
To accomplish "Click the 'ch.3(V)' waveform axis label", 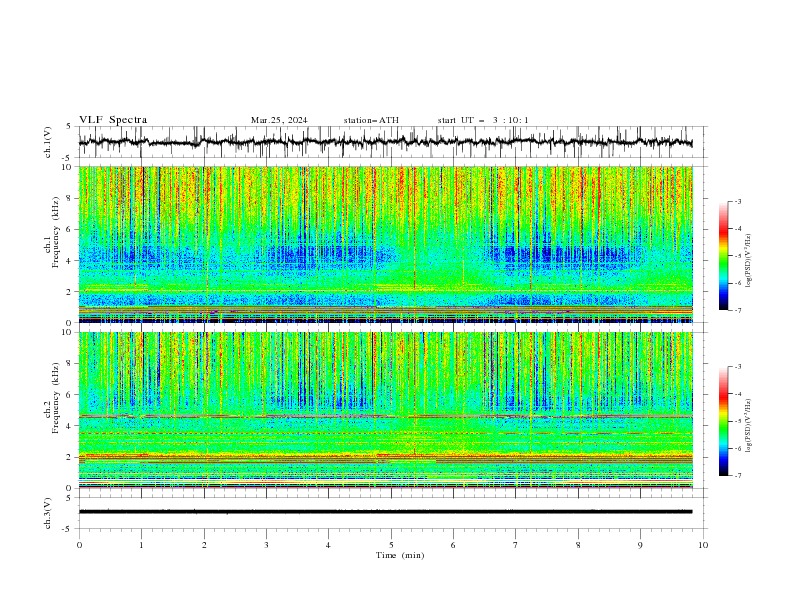I will tap(48, 513).
